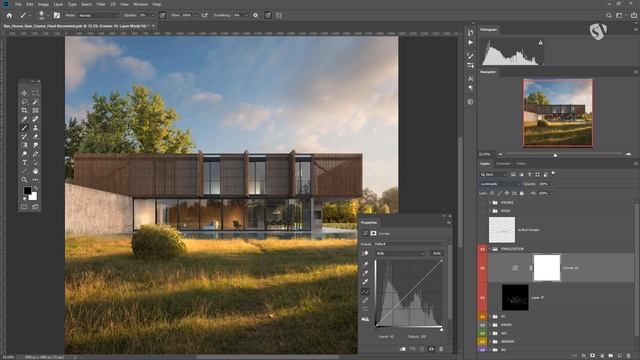Image resolution: width=640 pixels, height=360 pixels.
Task: Delete the Curves adjustment via Properties trash
Action: (441, 349)
